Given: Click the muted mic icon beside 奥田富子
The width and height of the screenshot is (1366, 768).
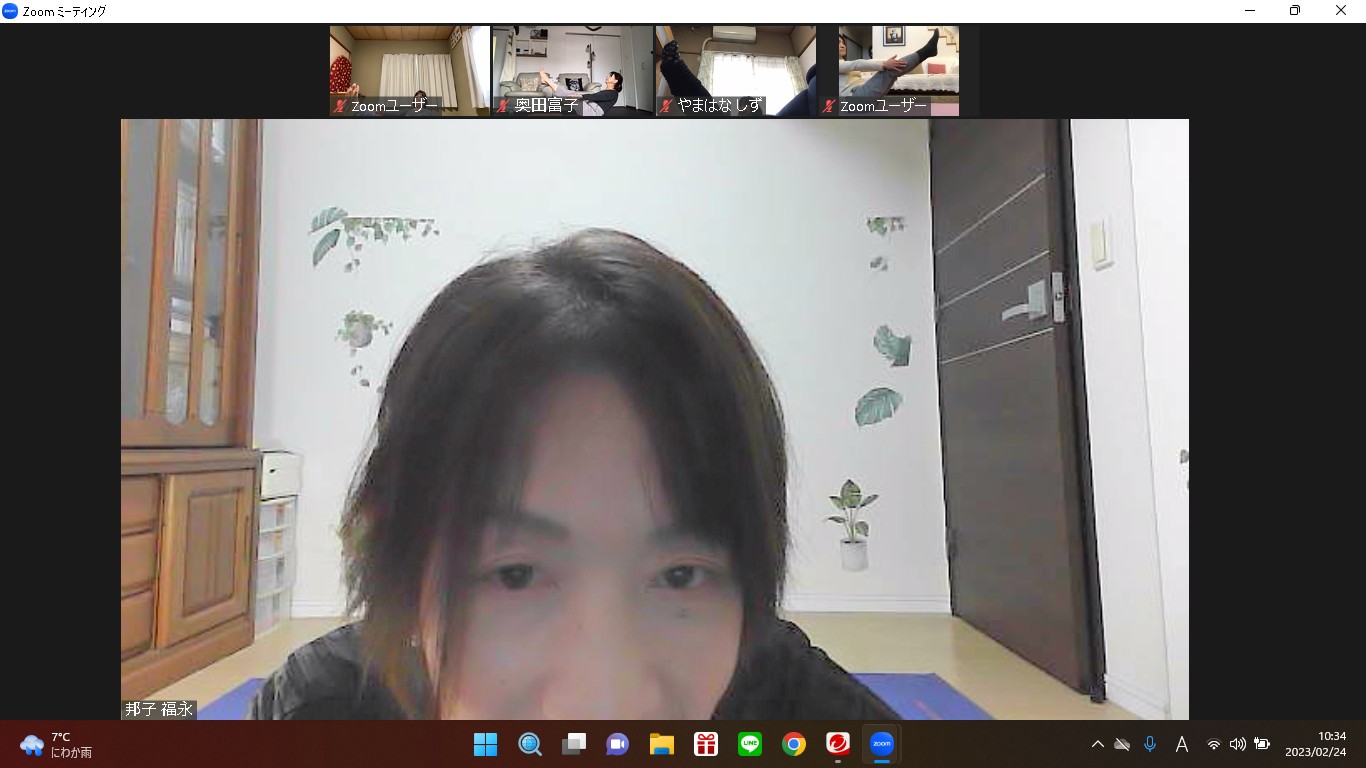Looking at the screenshot, I should (503, 106).
